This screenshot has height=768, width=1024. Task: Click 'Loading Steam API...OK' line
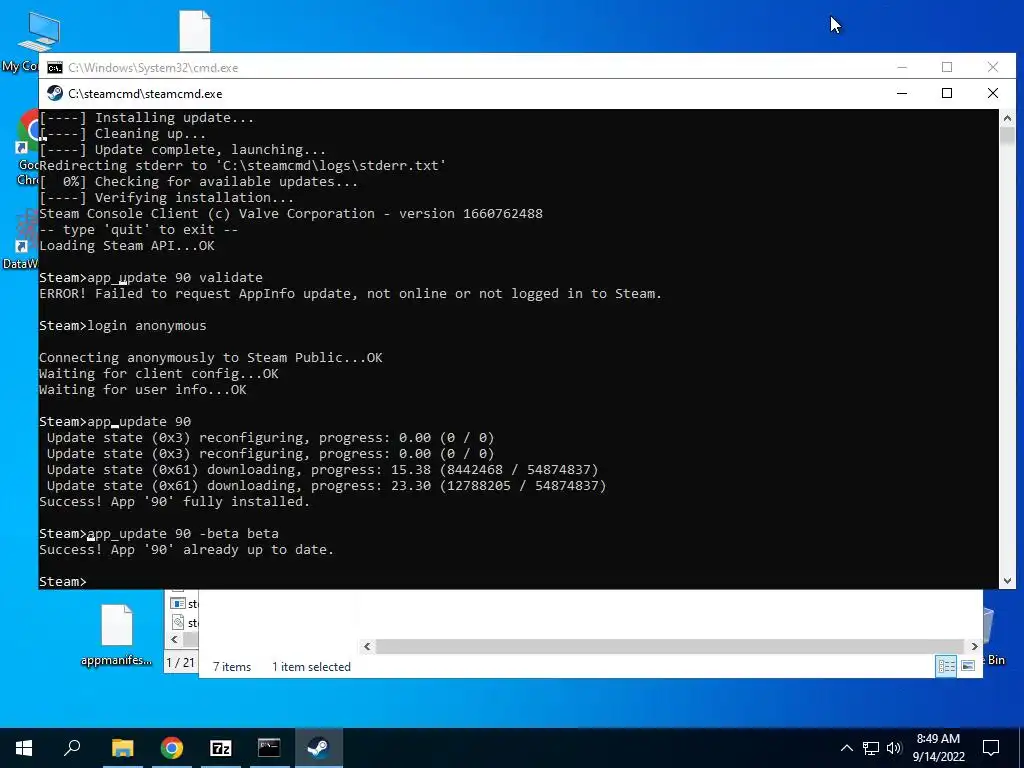click(x=127, y=246)
